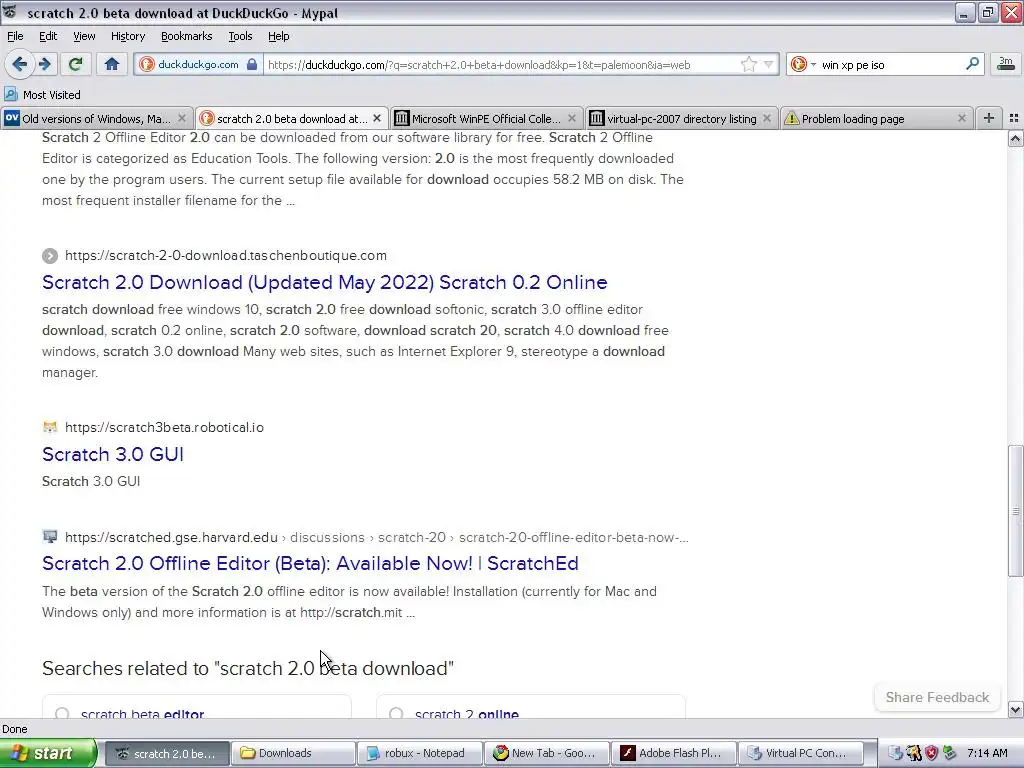Close the virtual-pc-2007 directory listing tab
The height and width of the screenshot is (768, 1024).
[767, 118]
